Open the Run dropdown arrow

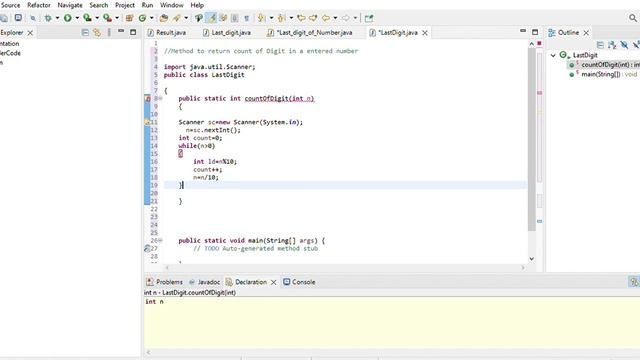[77, 18]
